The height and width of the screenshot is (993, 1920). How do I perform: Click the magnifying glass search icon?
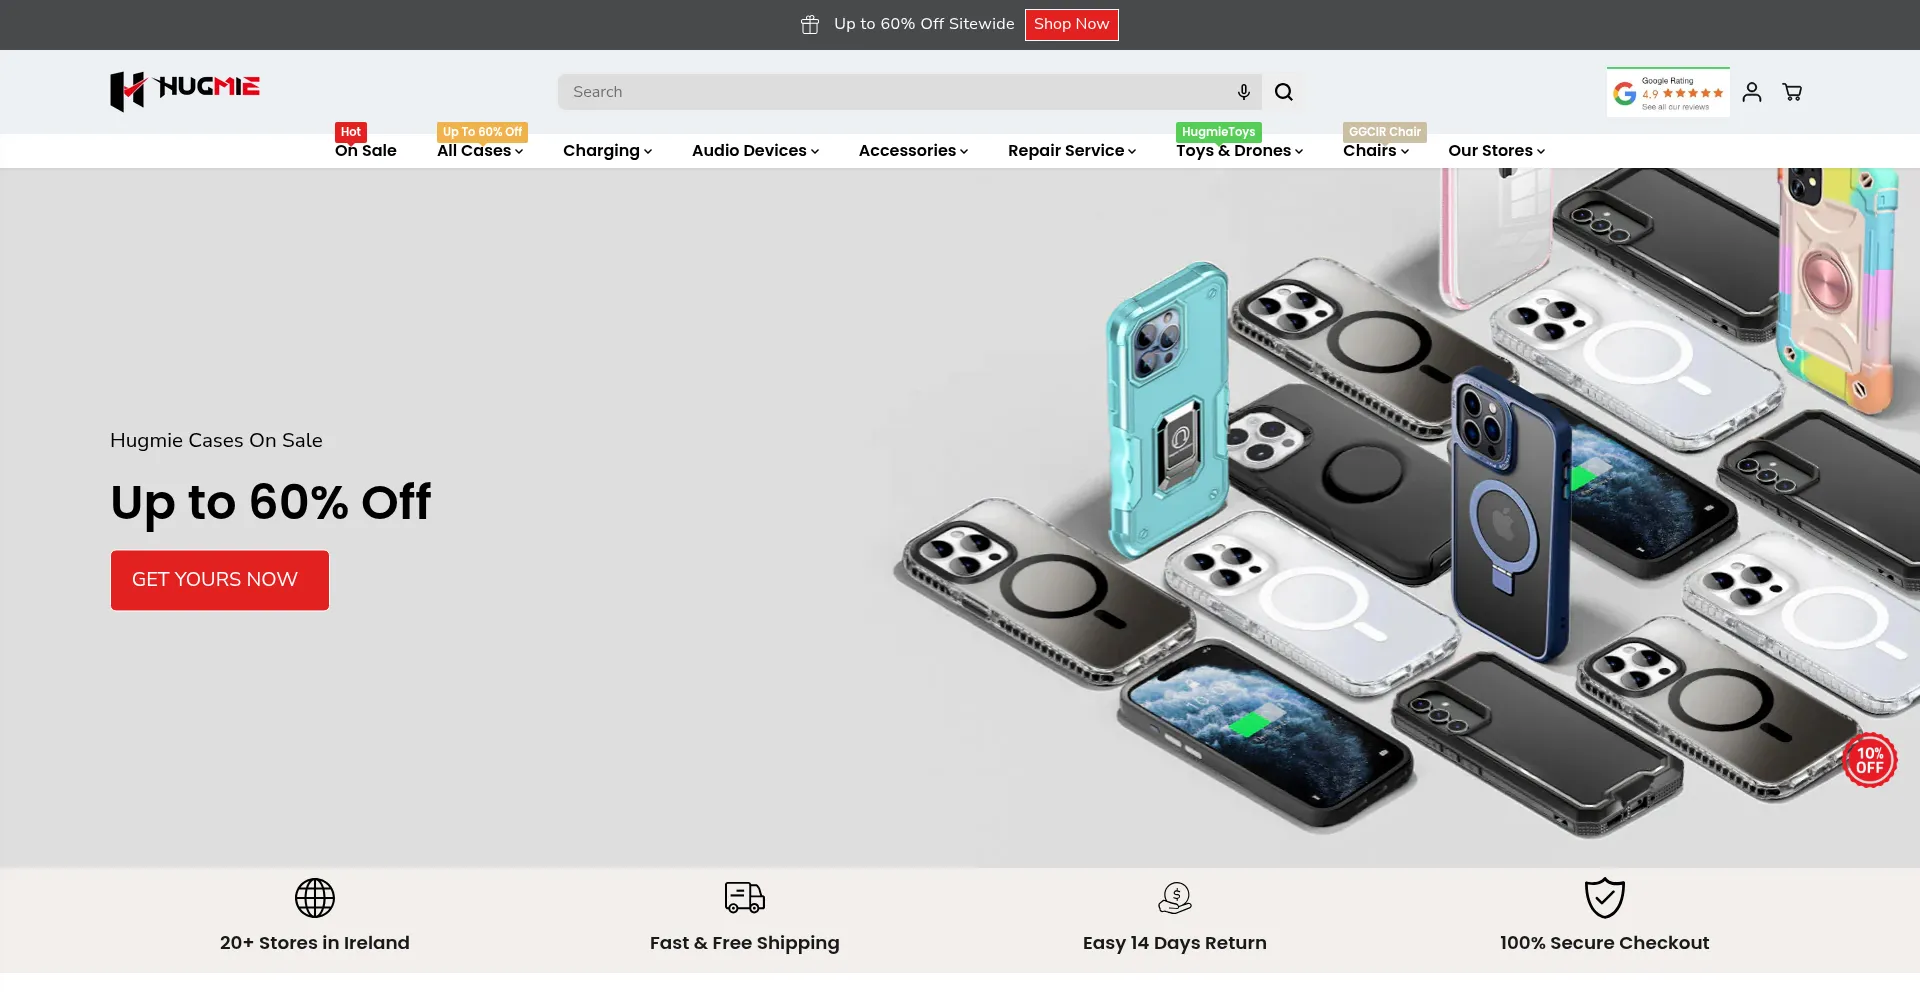click(1284, 92)
